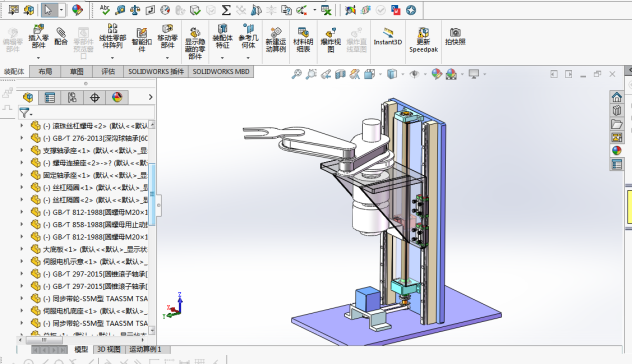Open the Section View icon in view toolbar

click(x=340, y=74)
